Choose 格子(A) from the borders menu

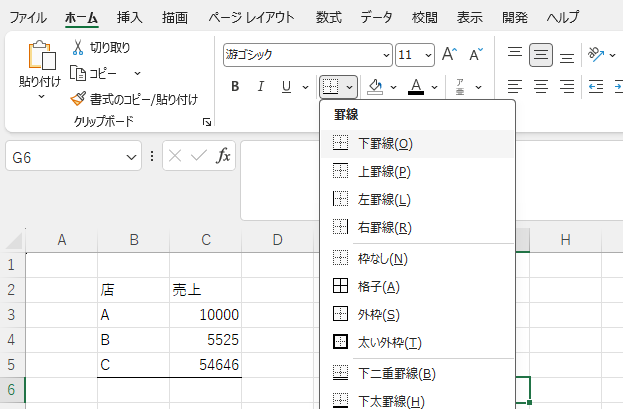(418, 287)
